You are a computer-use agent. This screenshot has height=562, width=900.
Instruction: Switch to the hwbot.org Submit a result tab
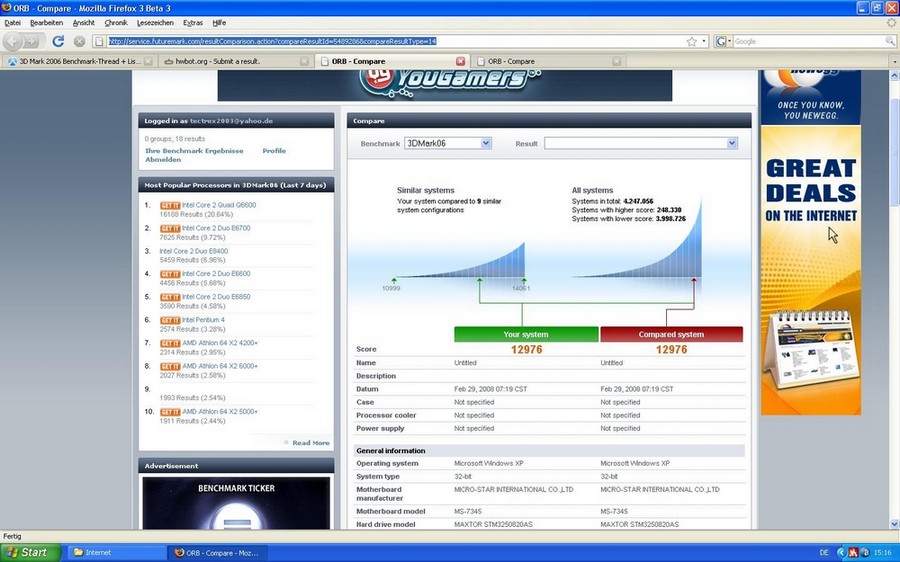tap(236, 61)
